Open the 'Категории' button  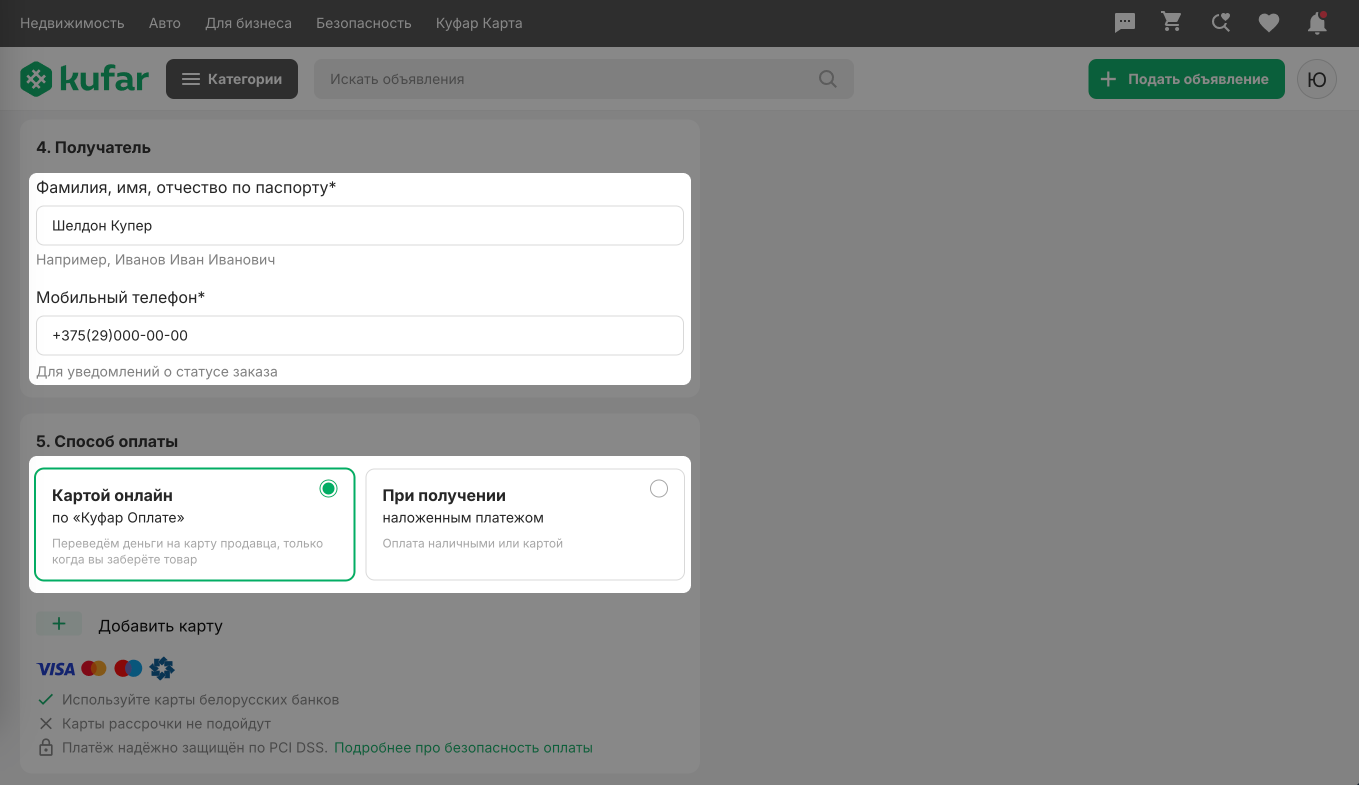click(232, 79)
